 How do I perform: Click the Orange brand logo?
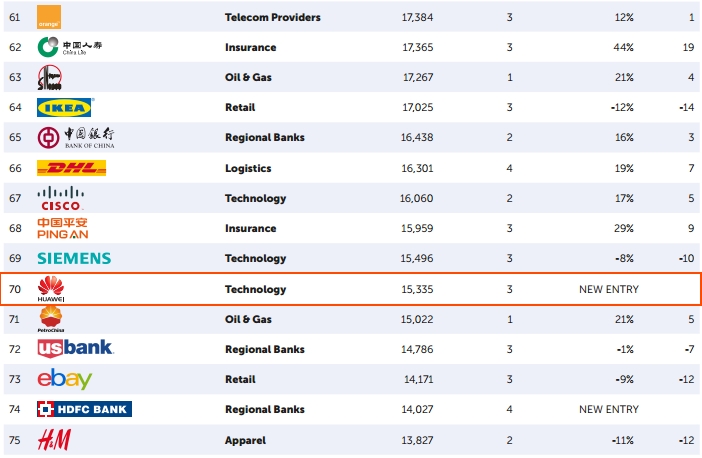pyautogui.click(x=49, y=17)
